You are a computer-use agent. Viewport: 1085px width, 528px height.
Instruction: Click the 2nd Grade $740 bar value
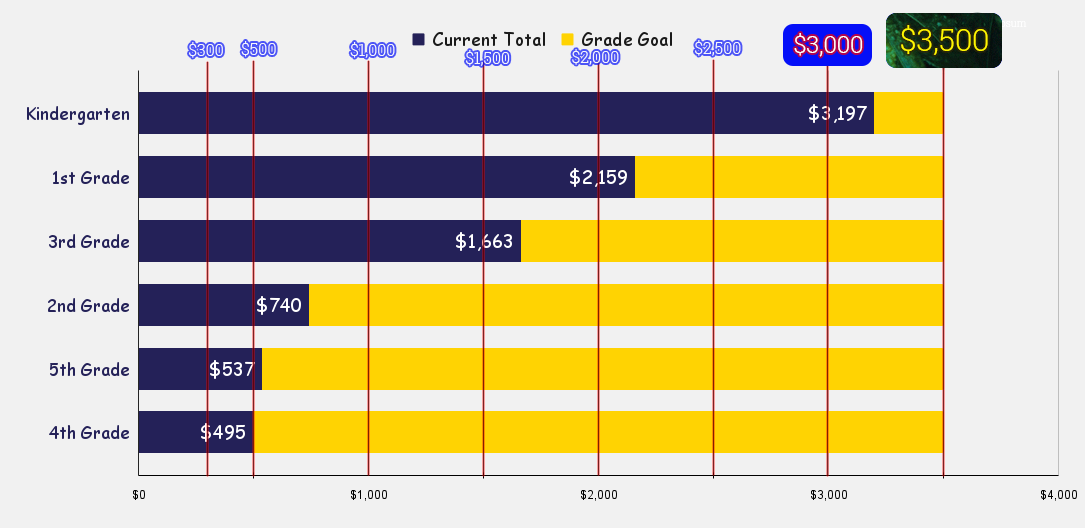(279, 305)
